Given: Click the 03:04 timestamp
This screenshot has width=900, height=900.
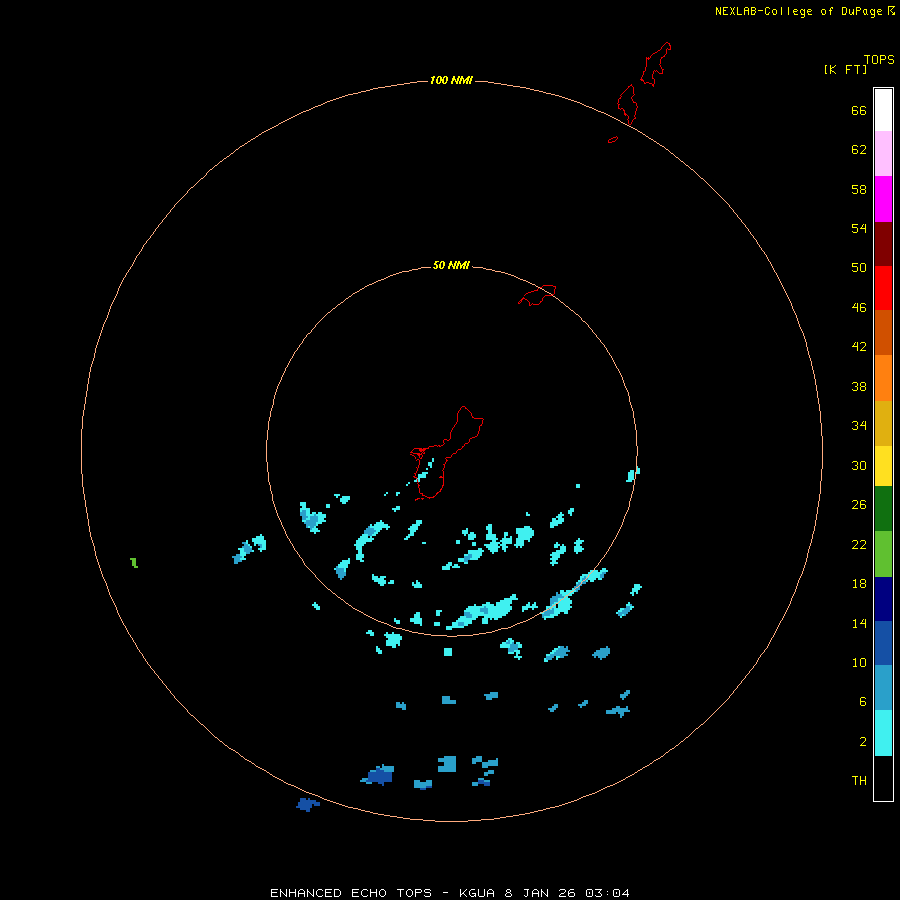Looking at the screenshot, I should click(607, 893).
